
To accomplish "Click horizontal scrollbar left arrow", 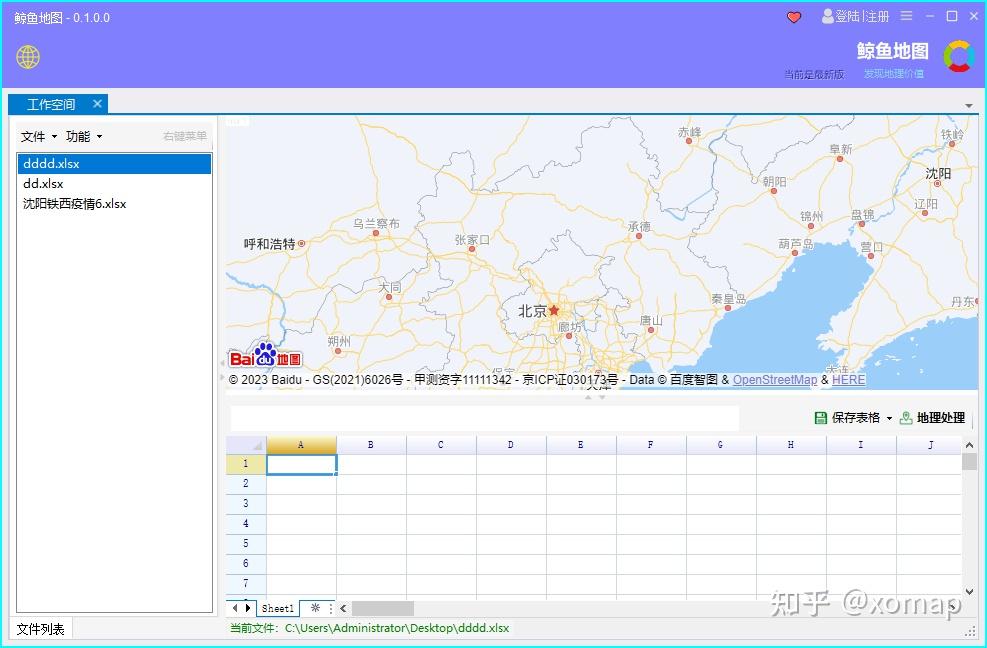I will (343, 608).
